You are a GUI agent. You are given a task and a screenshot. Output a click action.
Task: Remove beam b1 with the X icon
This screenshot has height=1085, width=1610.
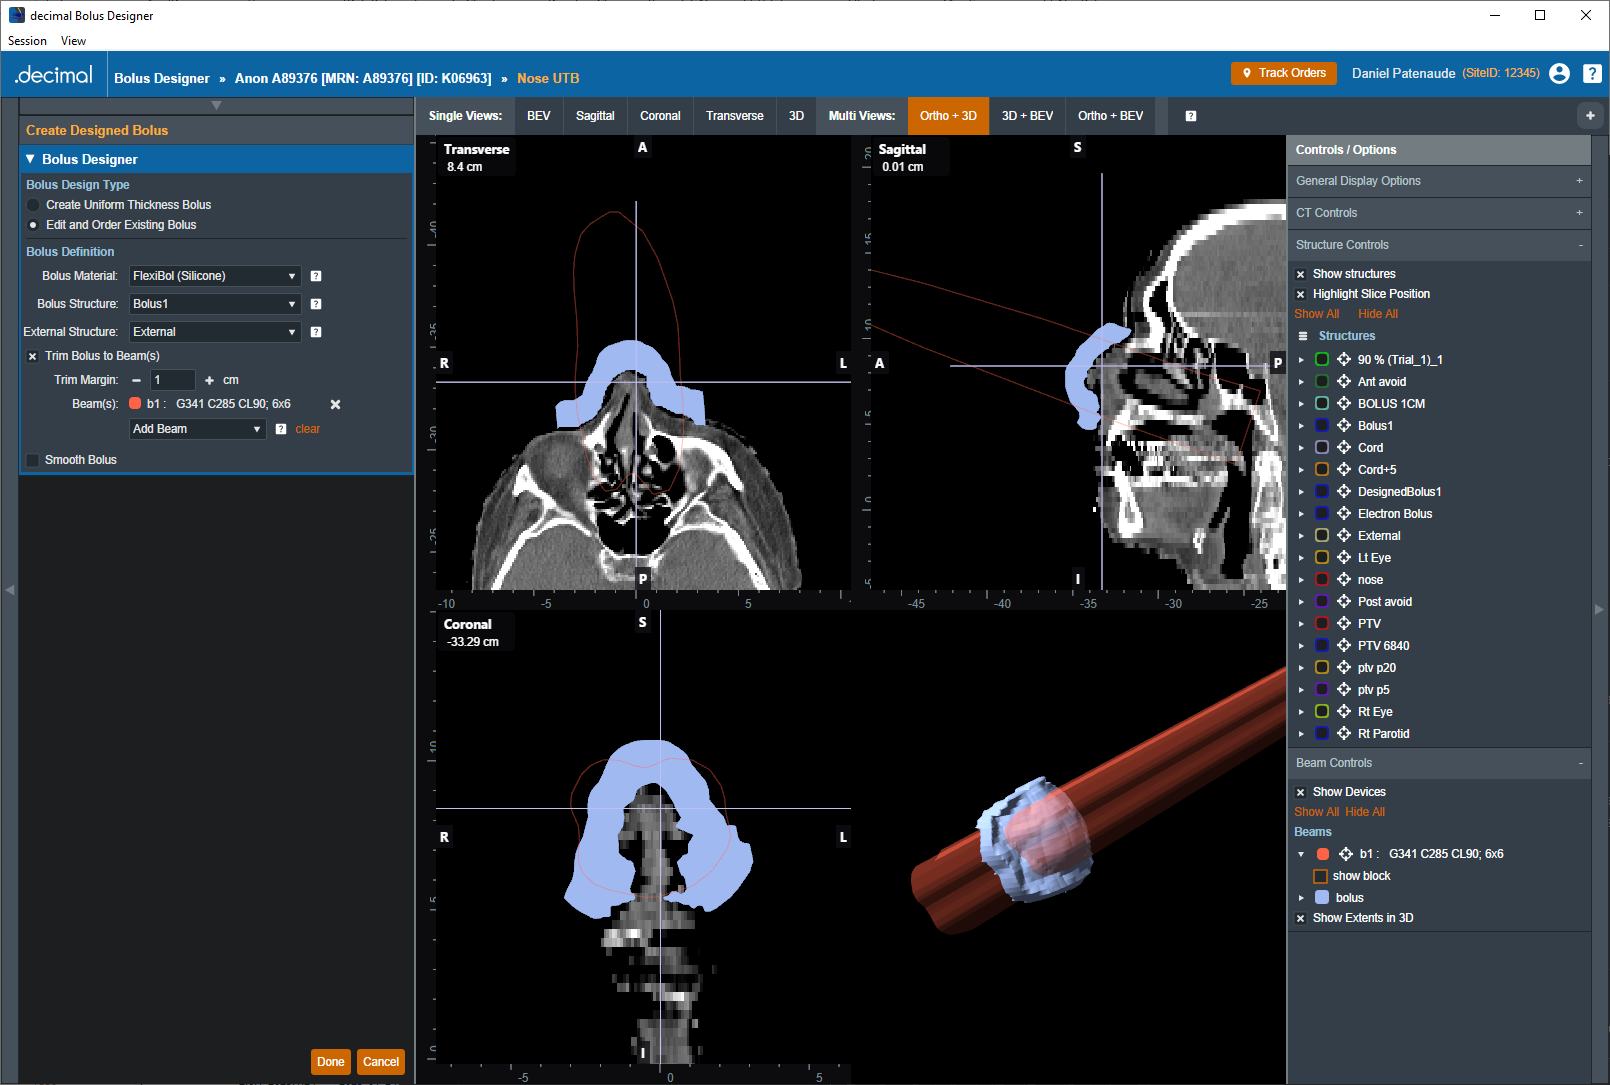336,405
